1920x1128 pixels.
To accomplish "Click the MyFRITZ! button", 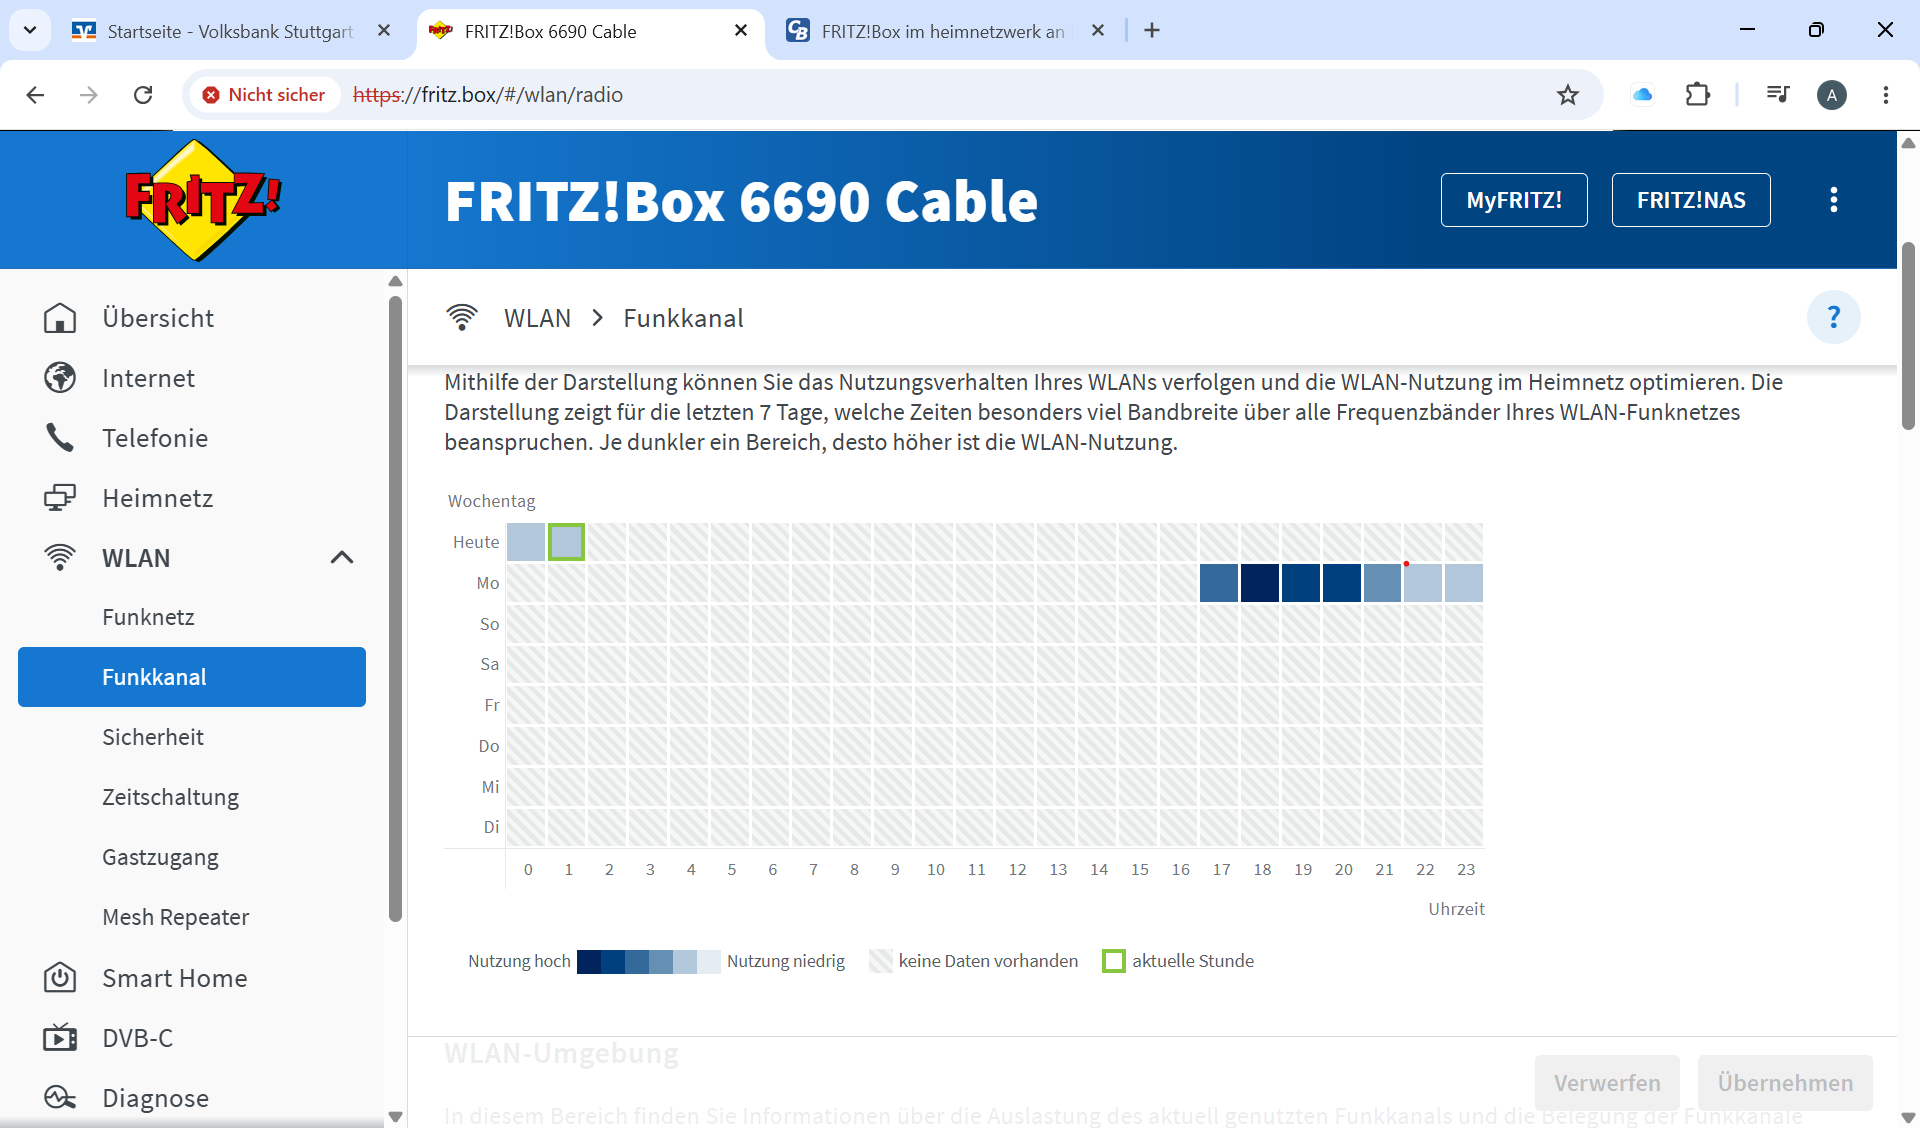I will click(1514, 200).
